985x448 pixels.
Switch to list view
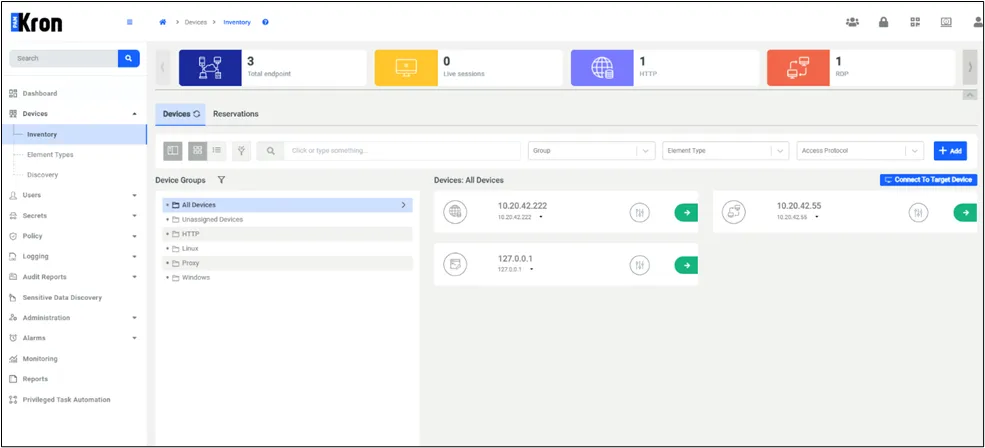(x=217, y=151)
